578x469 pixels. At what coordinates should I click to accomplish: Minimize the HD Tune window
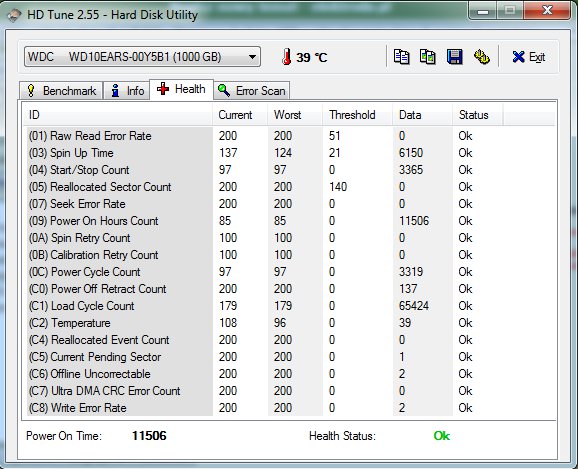483,11
